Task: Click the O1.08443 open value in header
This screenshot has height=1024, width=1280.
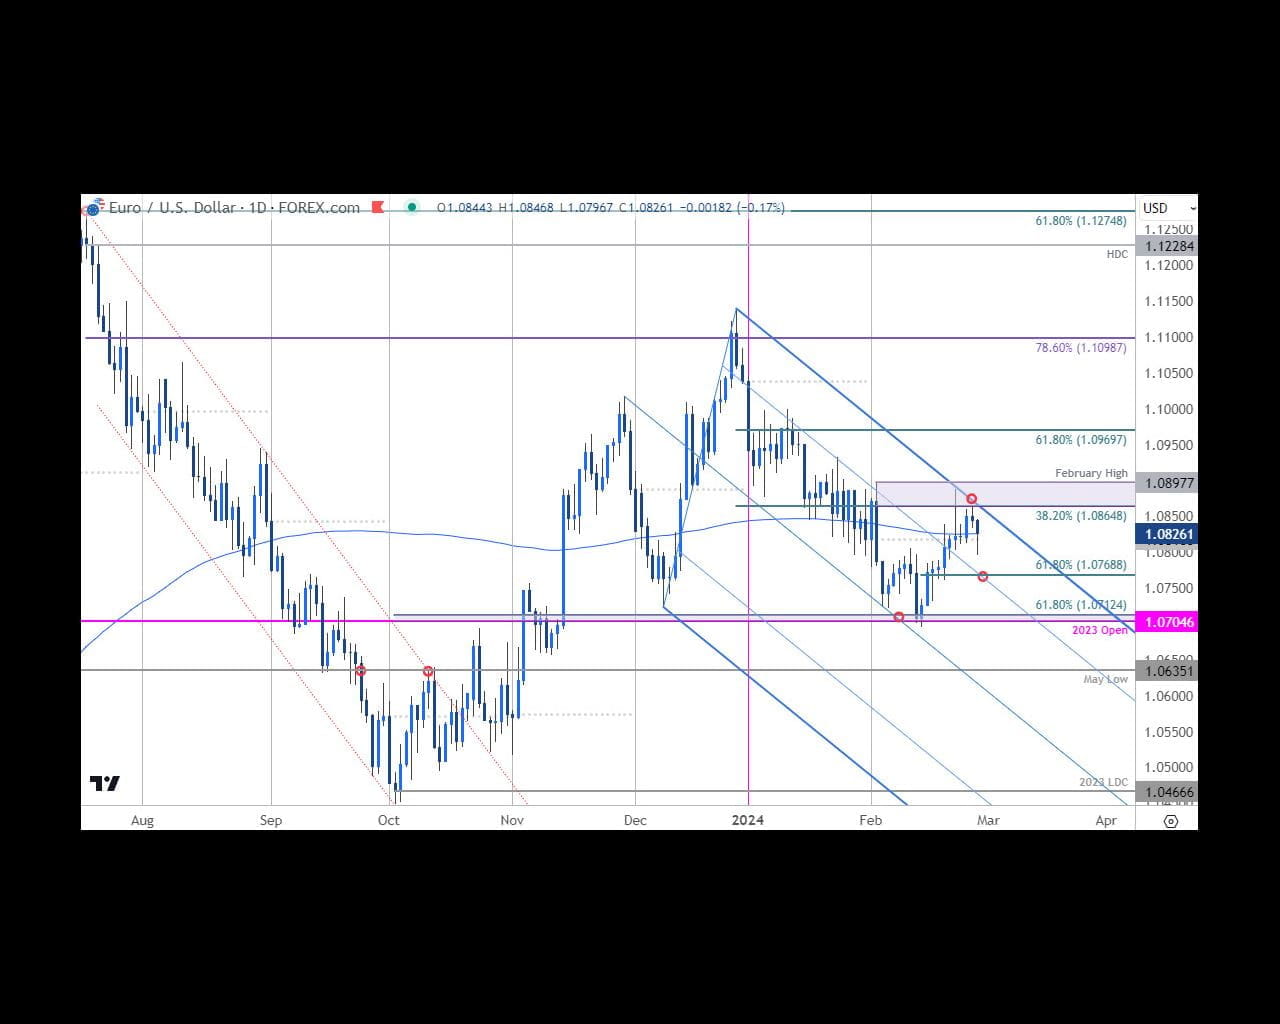Action: point(465,208)
